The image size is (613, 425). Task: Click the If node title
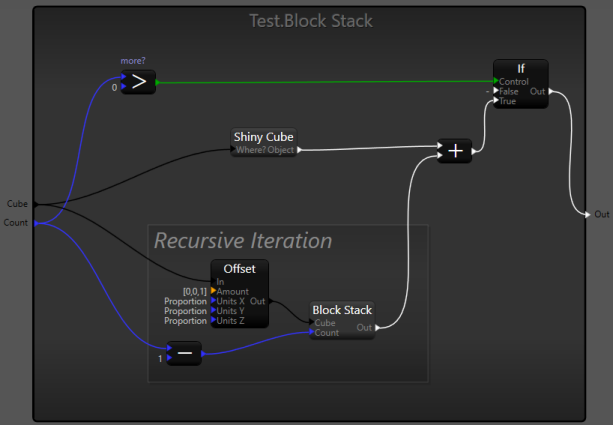[520, 68]
